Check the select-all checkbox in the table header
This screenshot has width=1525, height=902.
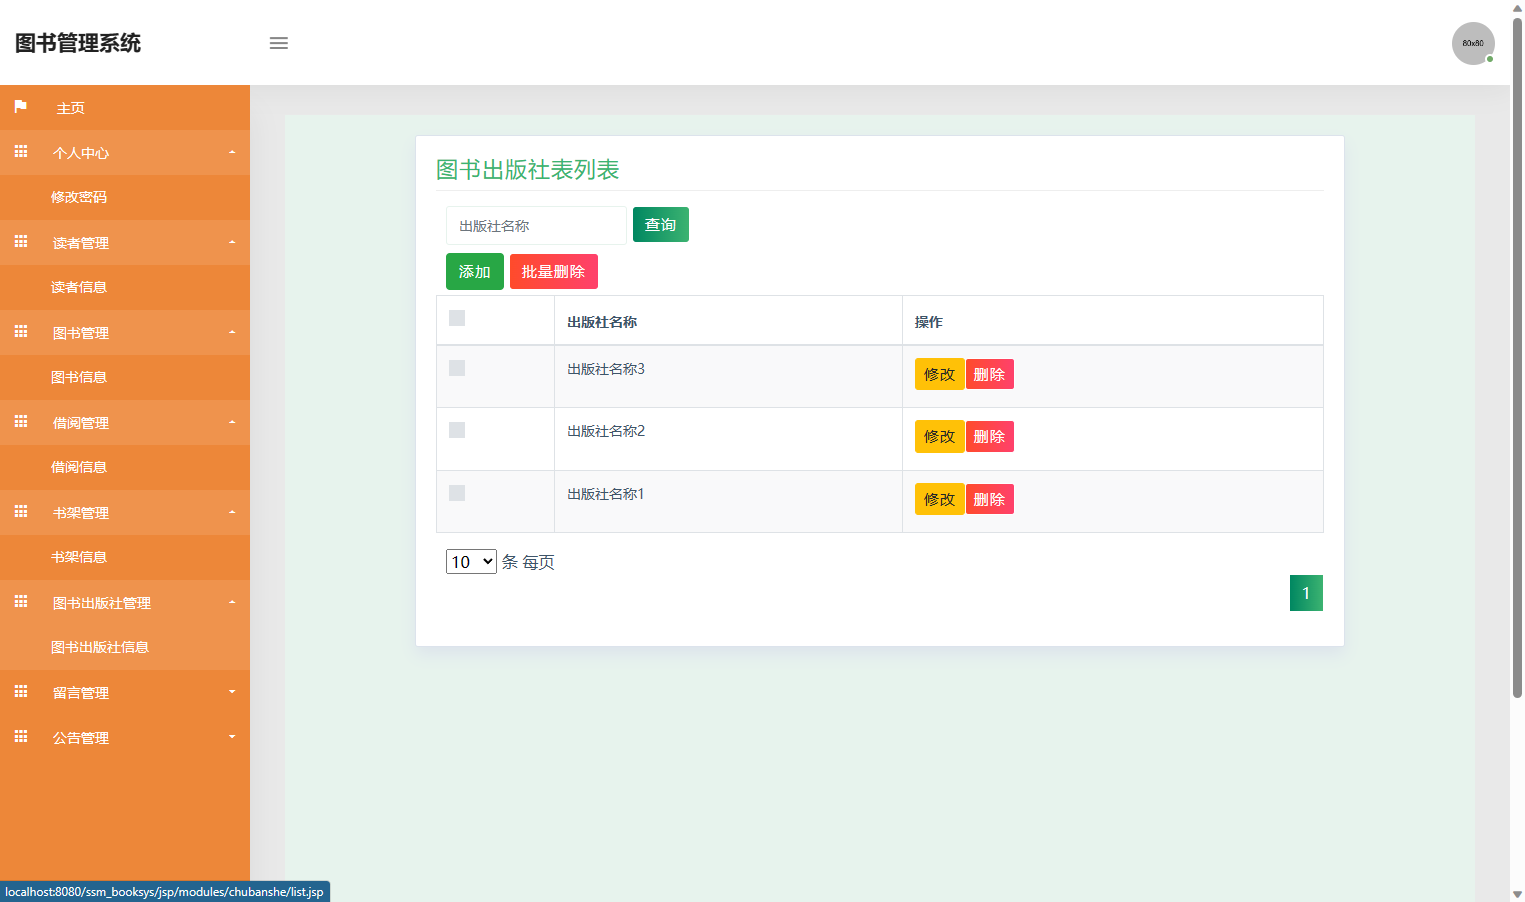coord(457,317)
